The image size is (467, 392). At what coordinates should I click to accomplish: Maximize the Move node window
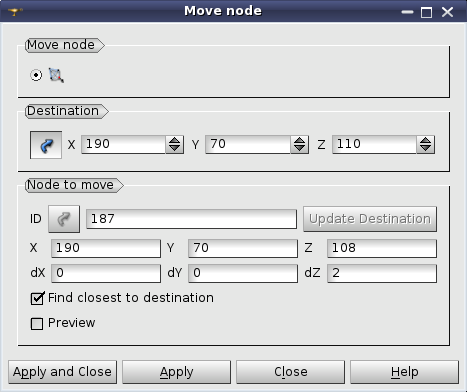point(426,12)
